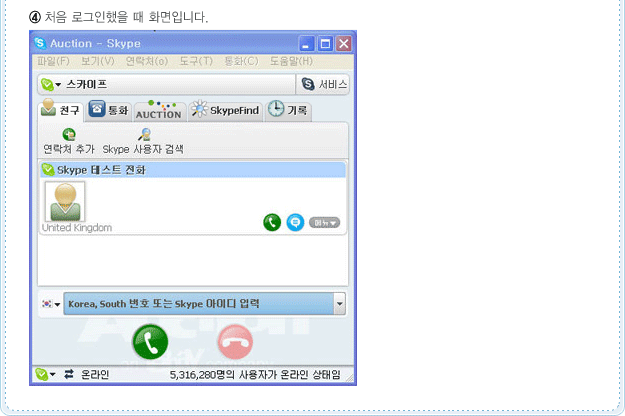
Task: Open the 메뉴 dropdown on the contact card
Action: 324,223
